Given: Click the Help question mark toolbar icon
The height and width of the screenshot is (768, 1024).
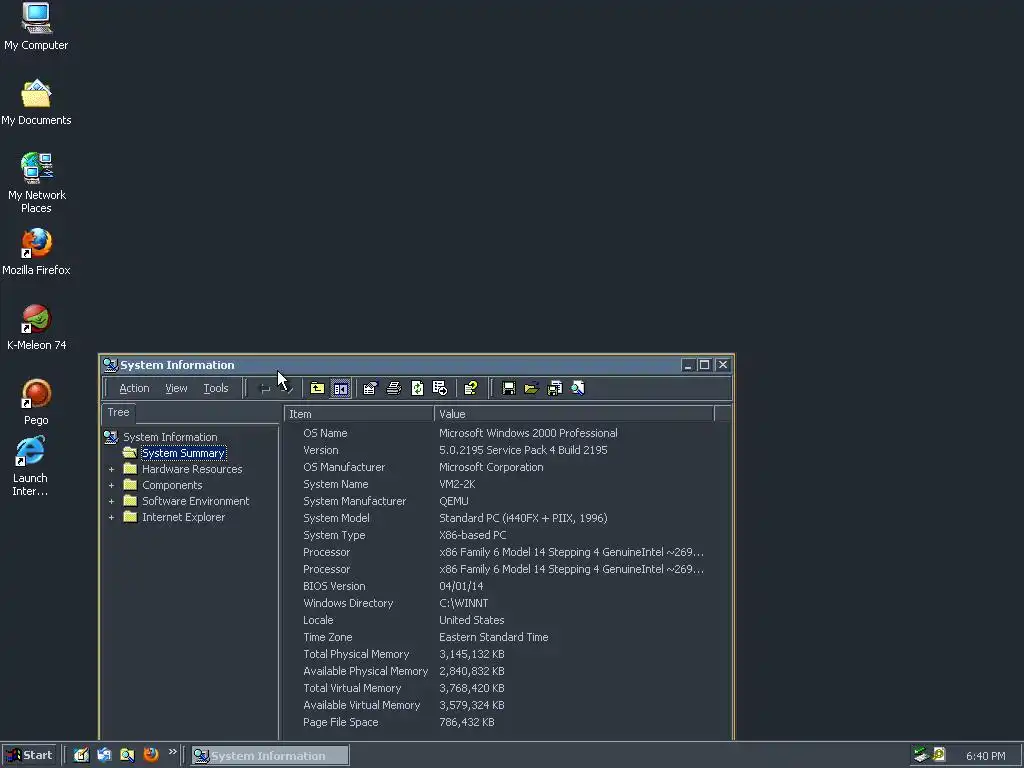Looking at the screenshot, I should [470, 389].
